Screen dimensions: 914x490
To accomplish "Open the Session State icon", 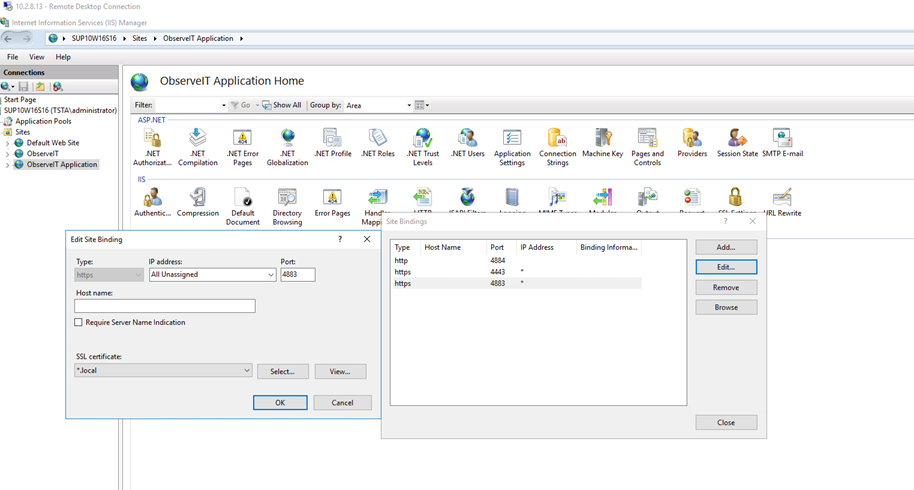I will pyautogui.click(x=737, y=139).
